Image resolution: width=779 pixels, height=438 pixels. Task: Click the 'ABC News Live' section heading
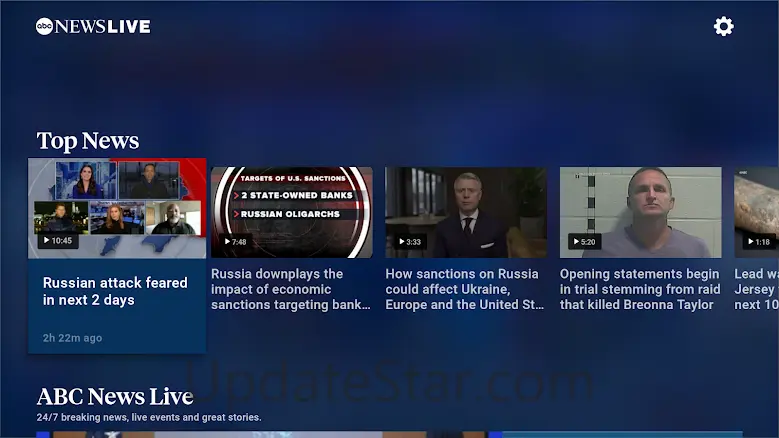click(115, 396)
